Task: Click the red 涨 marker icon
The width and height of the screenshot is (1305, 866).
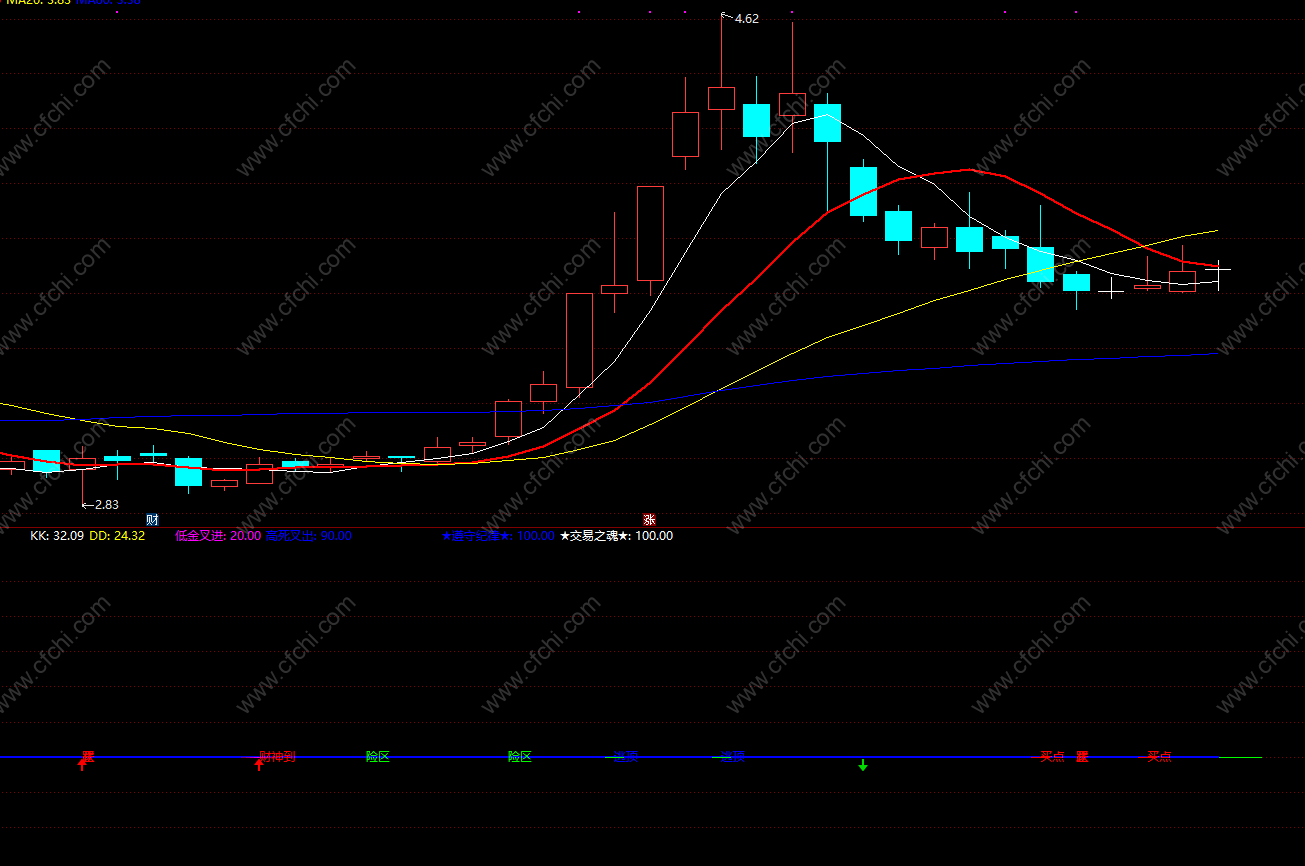Action: coord(649,520)
